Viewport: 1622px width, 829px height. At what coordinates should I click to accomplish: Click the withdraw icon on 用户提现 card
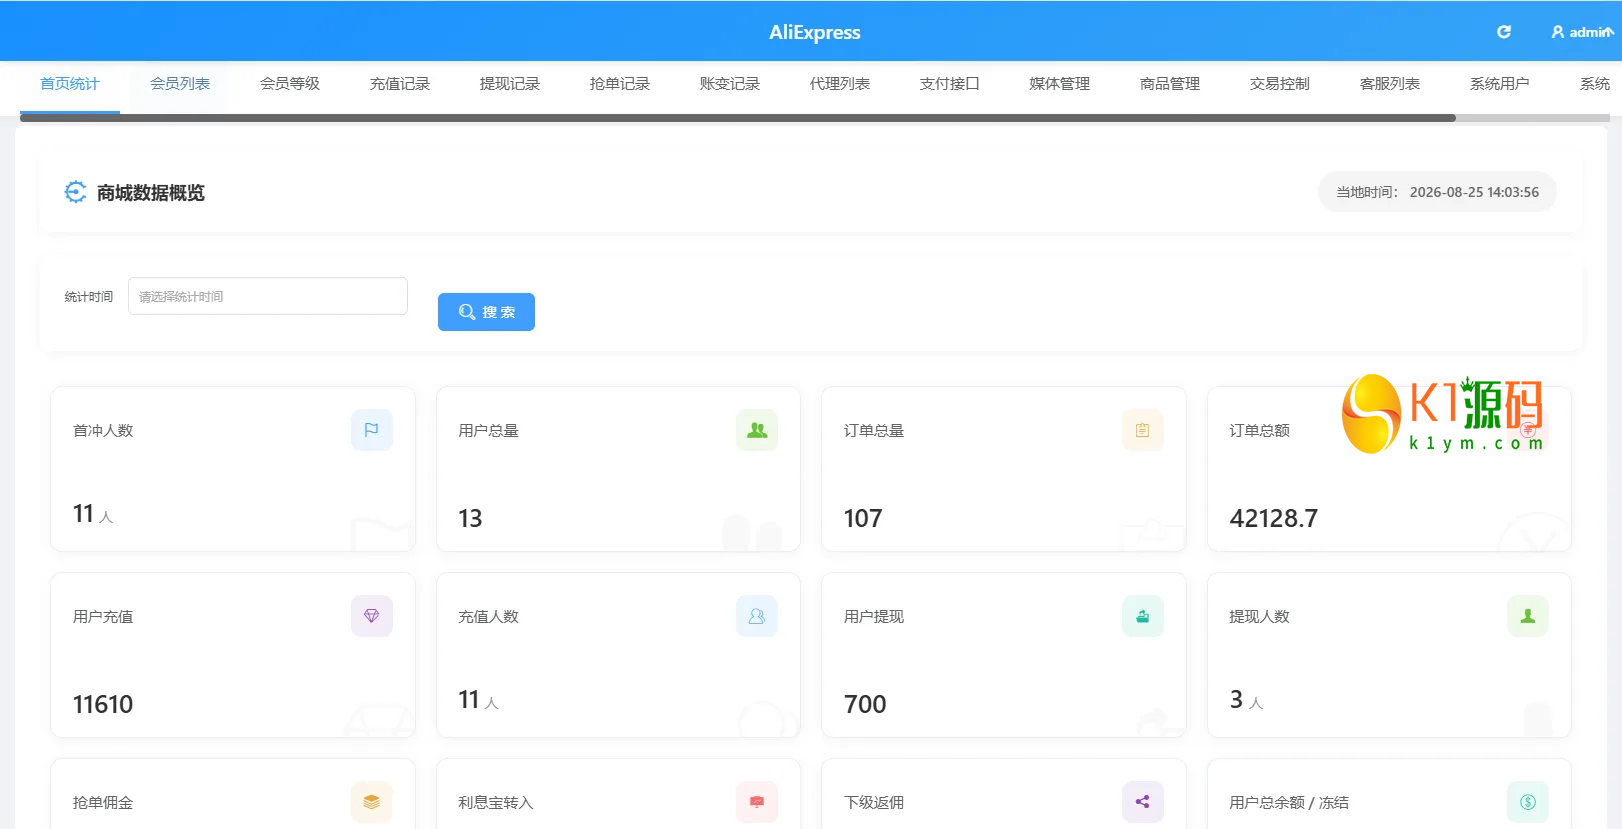[1142, 616]
